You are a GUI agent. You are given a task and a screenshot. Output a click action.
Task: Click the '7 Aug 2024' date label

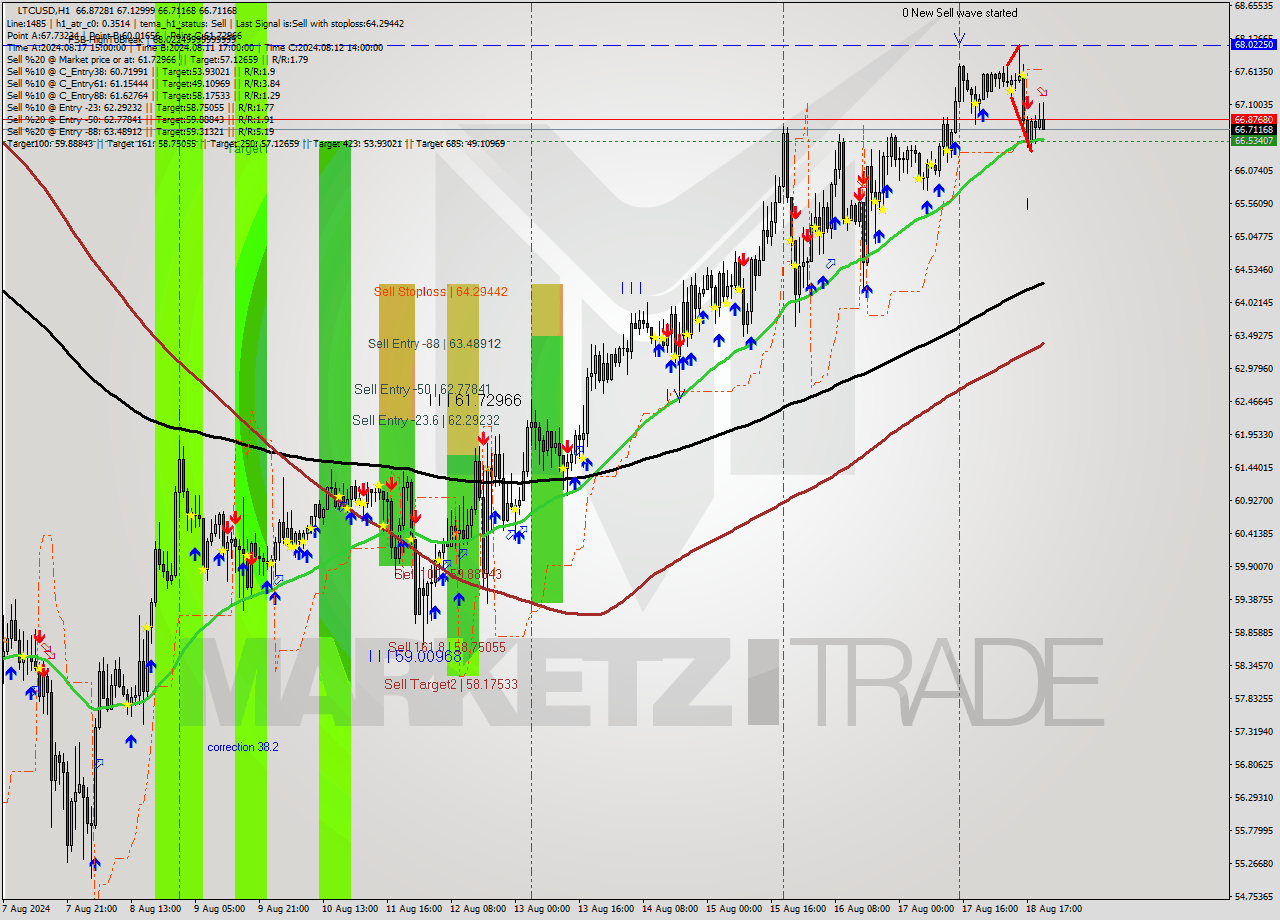[x=27, y=909]
